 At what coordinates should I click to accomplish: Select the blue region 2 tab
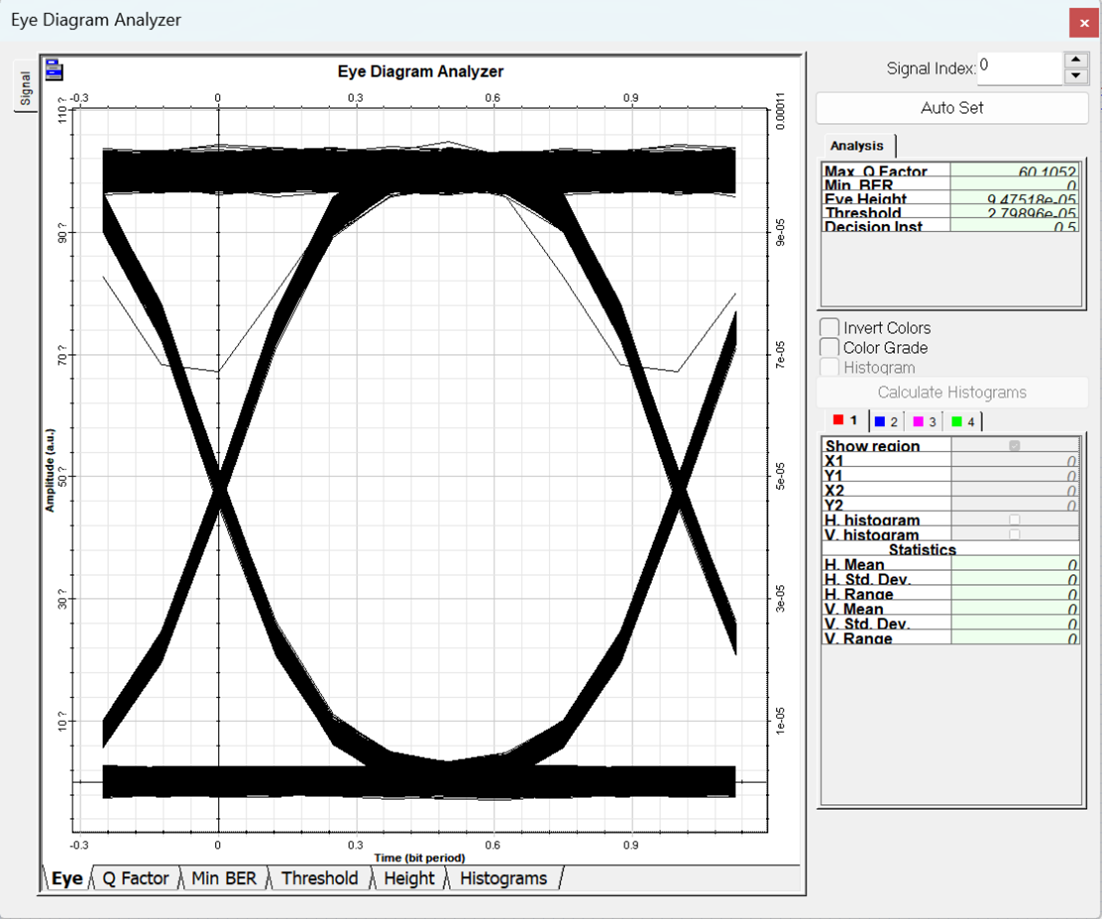(x=887, y=421)
